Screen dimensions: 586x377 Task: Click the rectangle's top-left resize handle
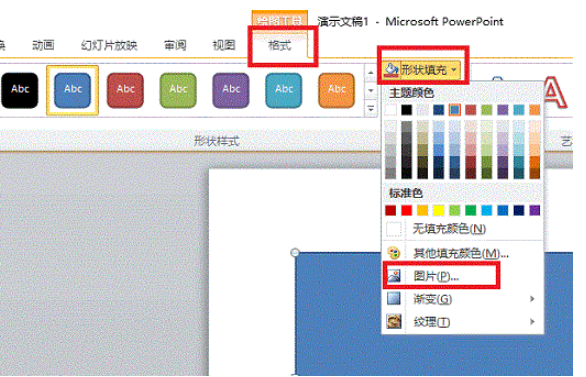coord(295,253)
